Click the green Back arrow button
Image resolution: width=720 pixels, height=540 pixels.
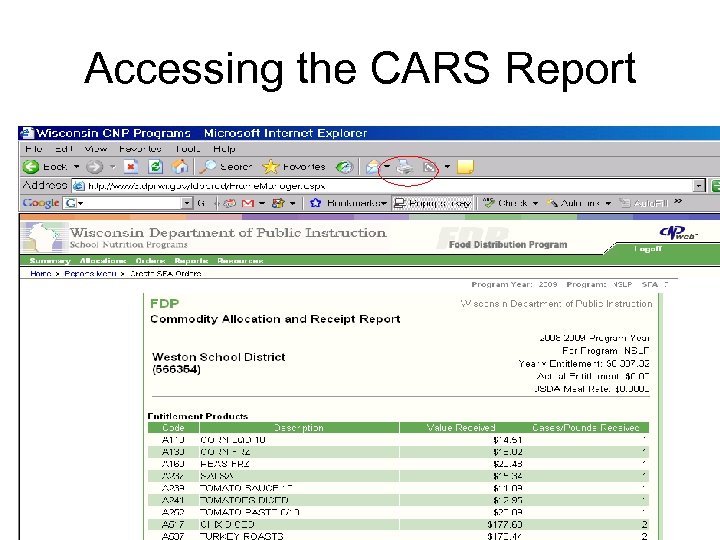(31, 167)
